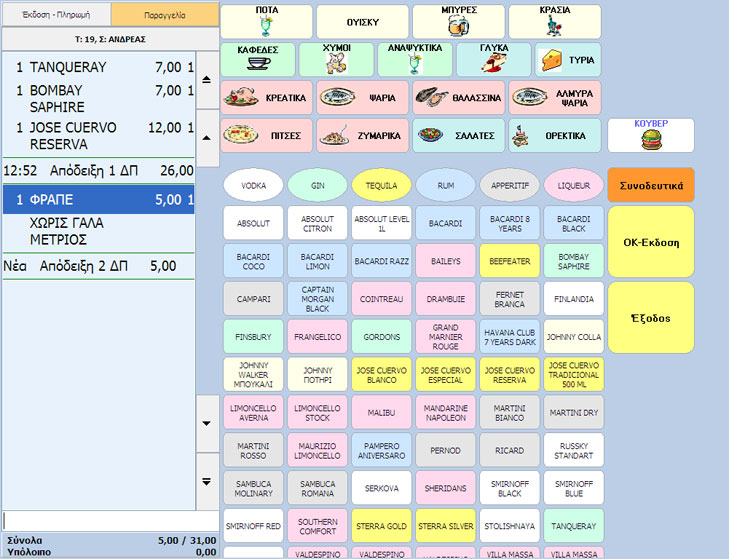This screenshot has height=559, width=729.
Task: Jump to bottom of order list
Action: [x=206, y=481]
